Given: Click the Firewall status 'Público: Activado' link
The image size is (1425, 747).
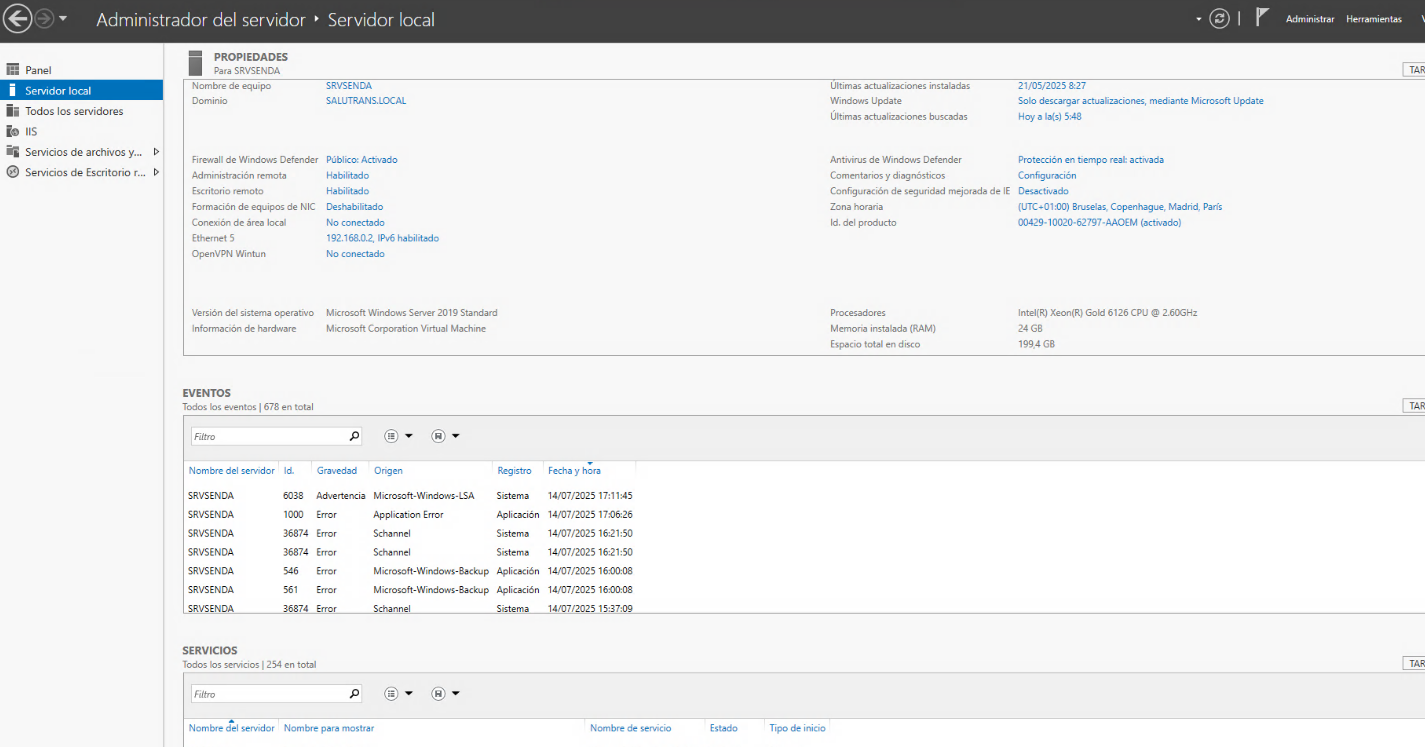Looking at the screenshot, I should pyautogui.click(x=361, y=160).
